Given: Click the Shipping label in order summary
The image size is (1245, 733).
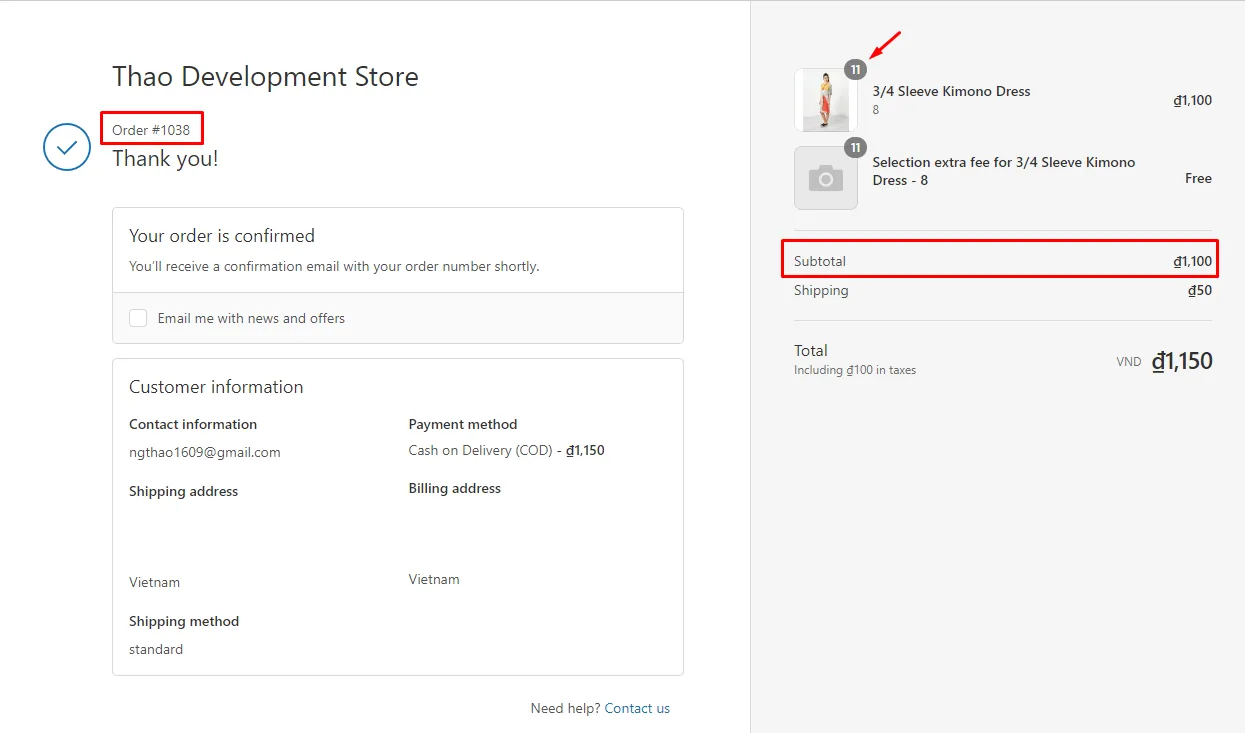Looking at the screenshot, I should 821,290.
